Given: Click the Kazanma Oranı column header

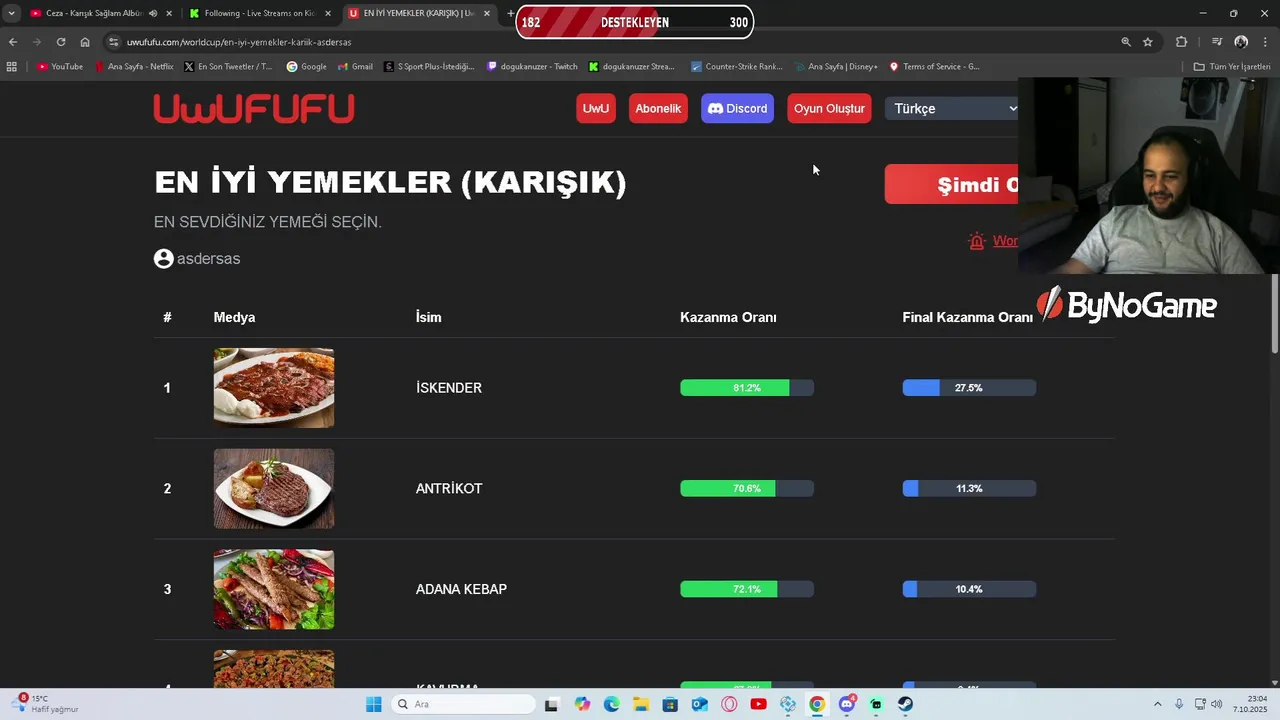Looking at the screenshot, I should pyautogui.click(x=728, y=317).
